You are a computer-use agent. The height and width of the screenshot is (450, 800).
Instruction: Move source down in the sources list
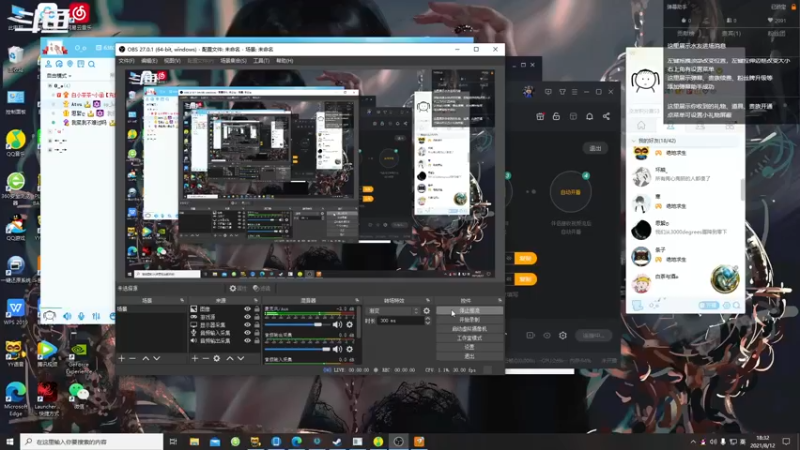coord(241,359)
